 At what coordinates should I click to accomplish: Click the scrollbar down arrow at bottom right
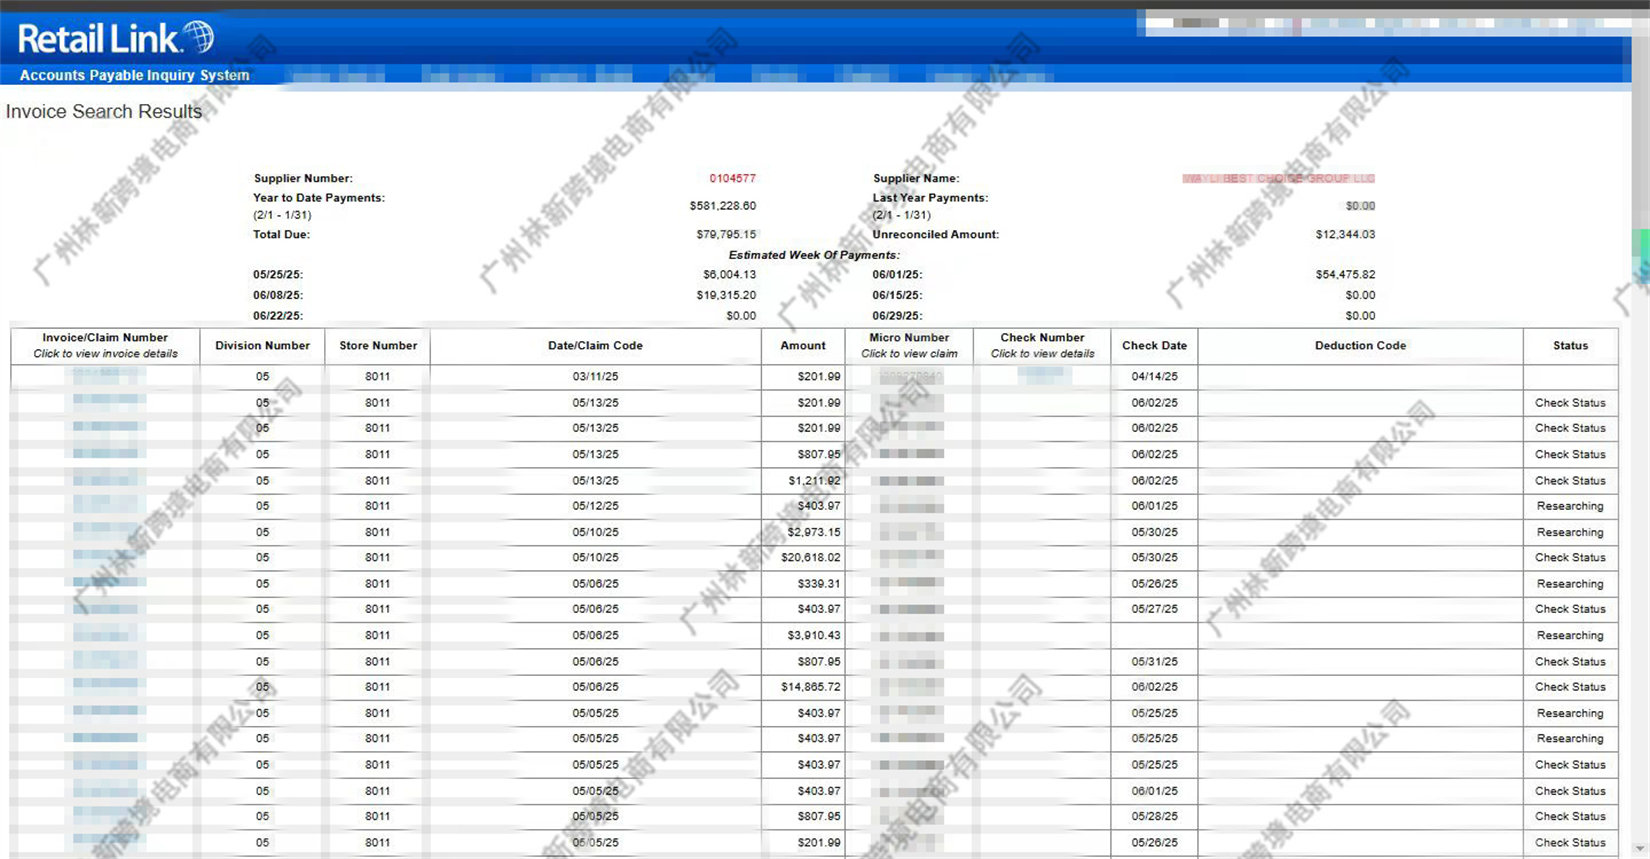tap(1640, 849)
